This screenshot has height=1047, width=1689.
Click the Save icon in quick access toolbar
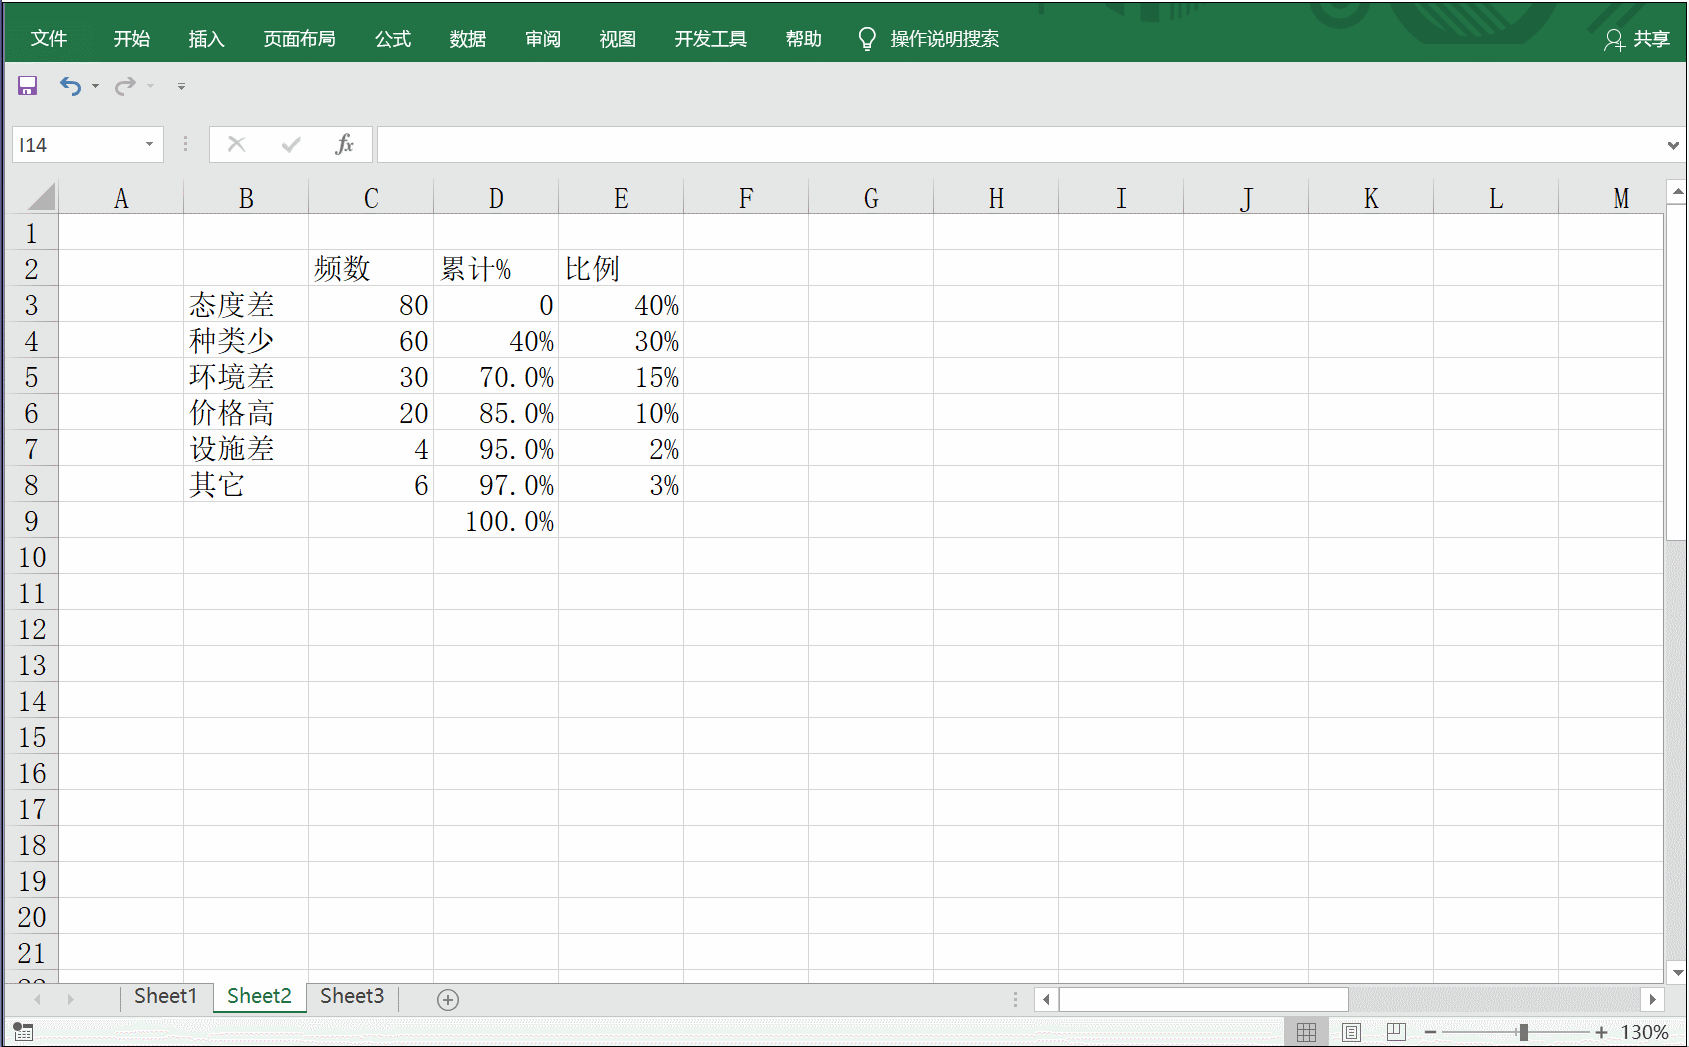click(27, 86)
